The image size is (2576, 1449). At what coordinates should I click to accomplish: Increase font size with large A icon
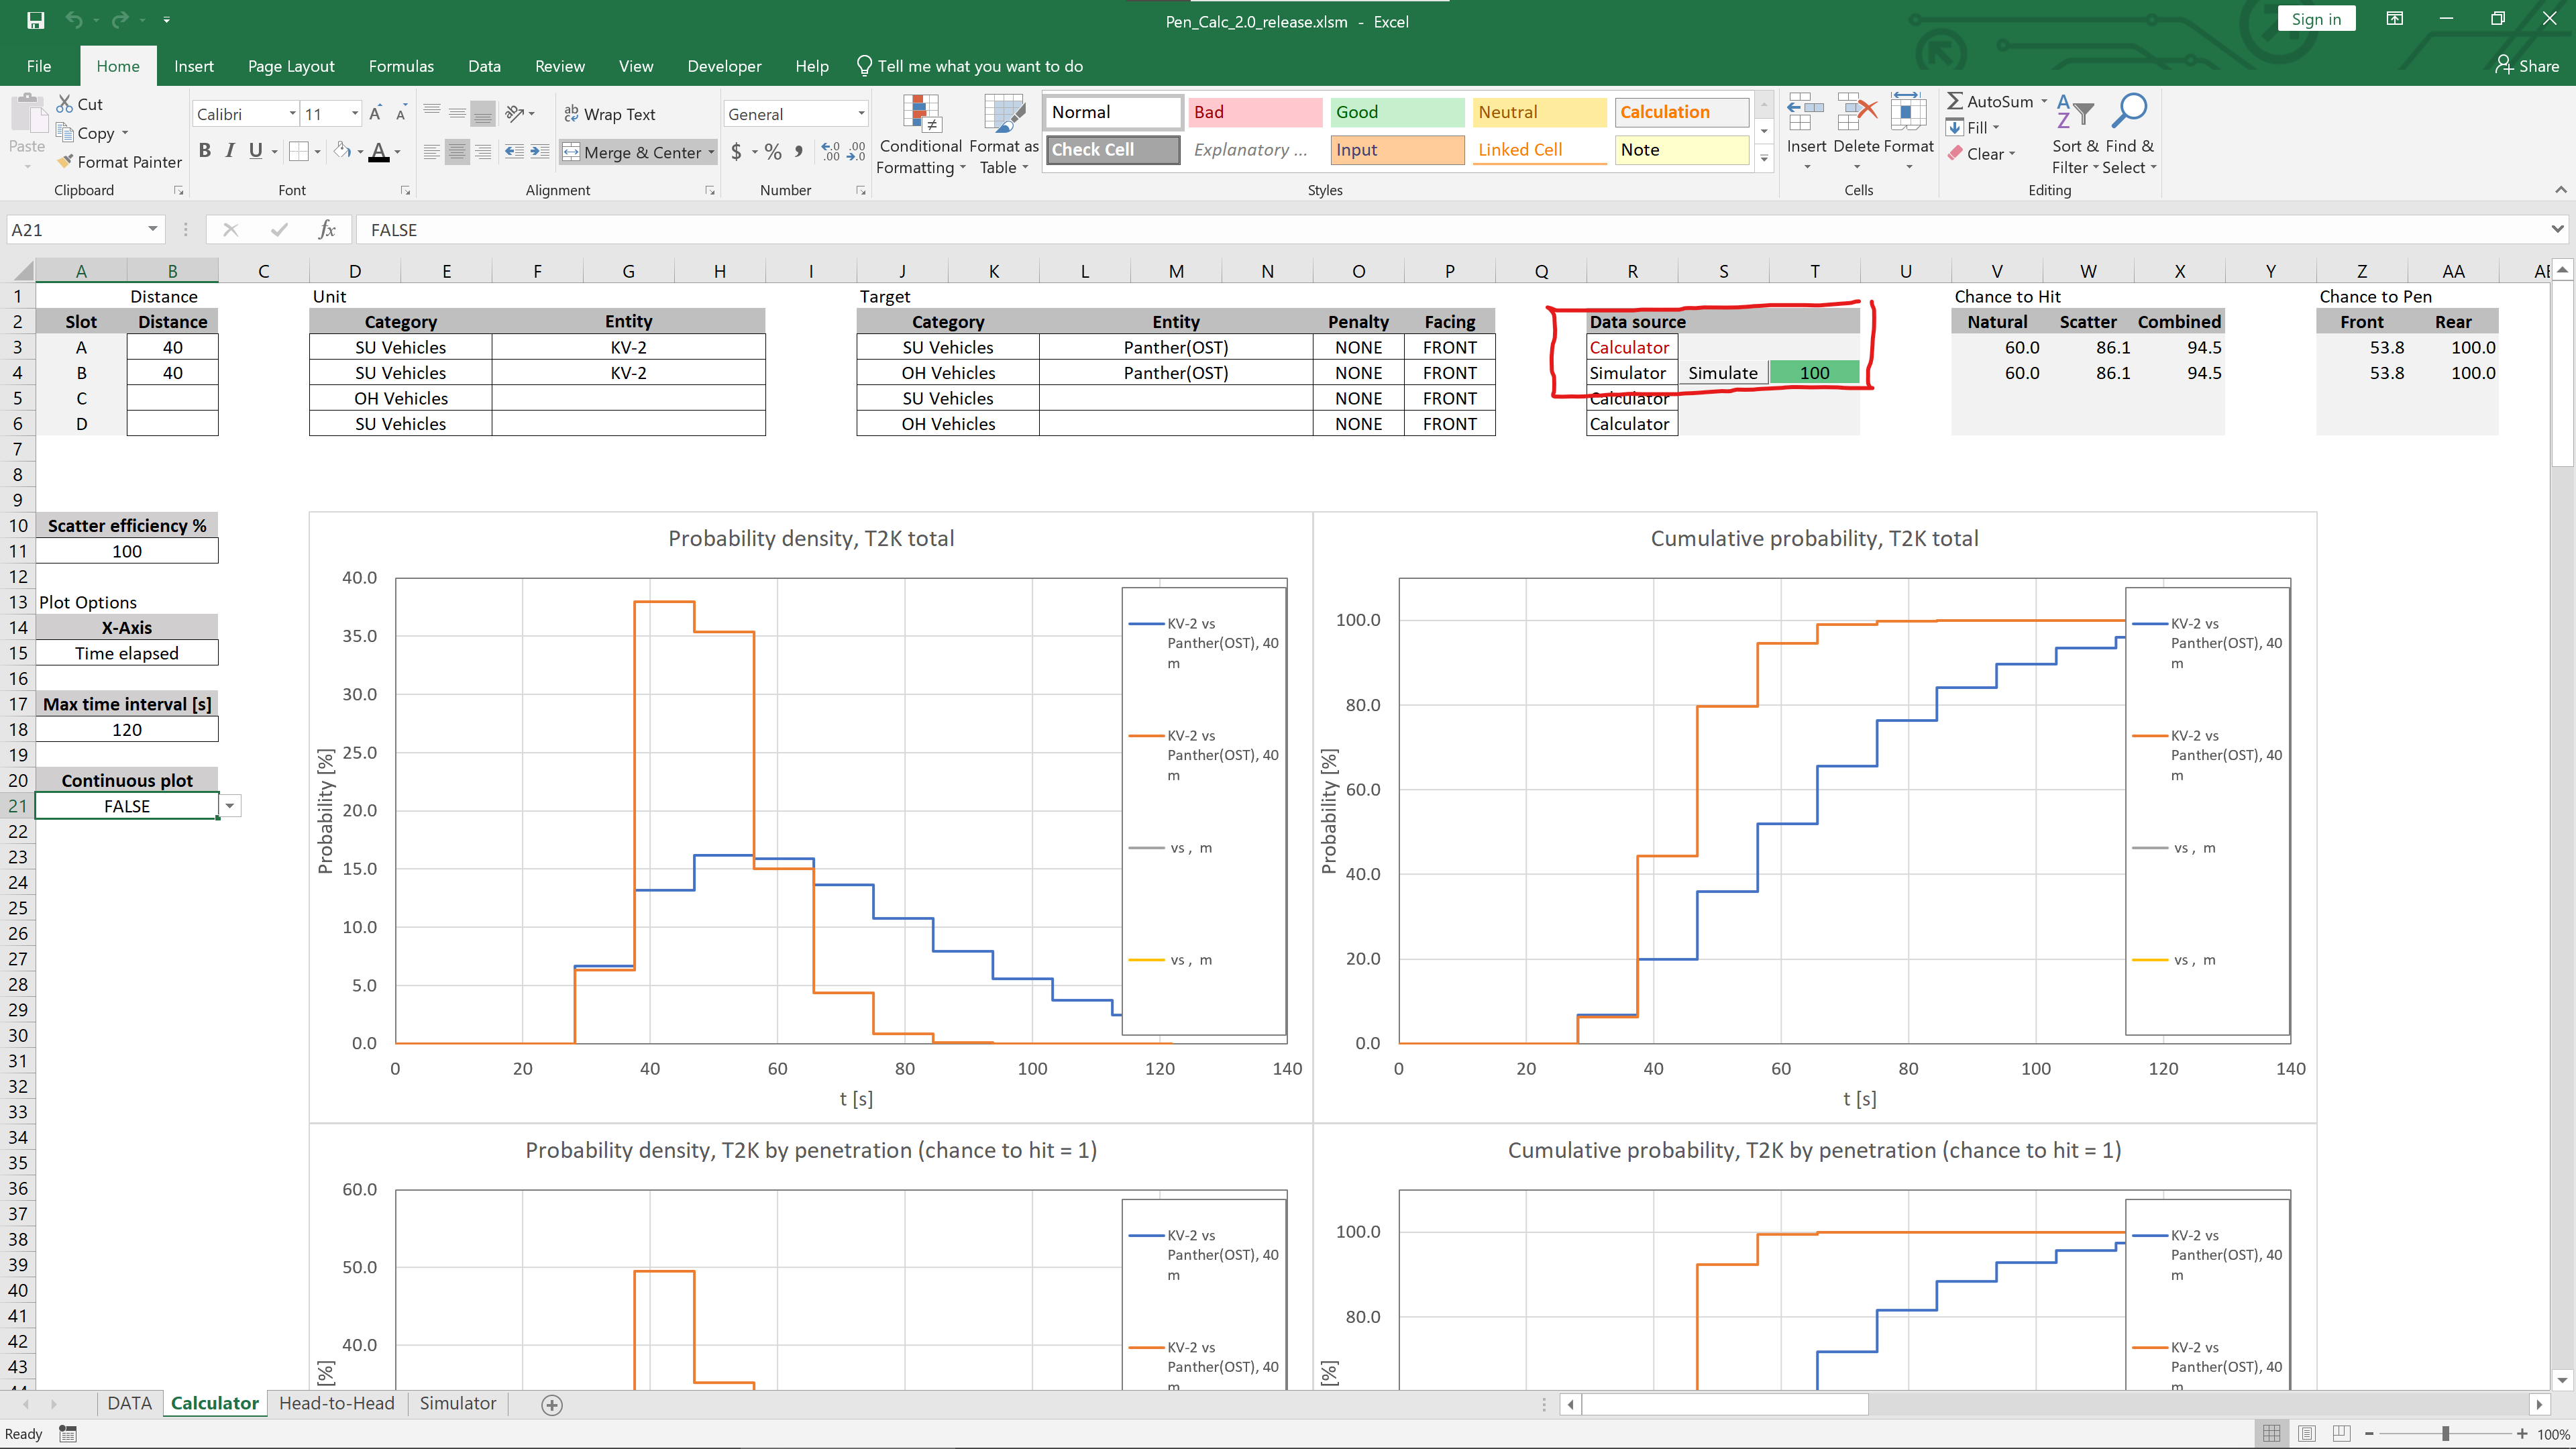[x=375, y=114]
